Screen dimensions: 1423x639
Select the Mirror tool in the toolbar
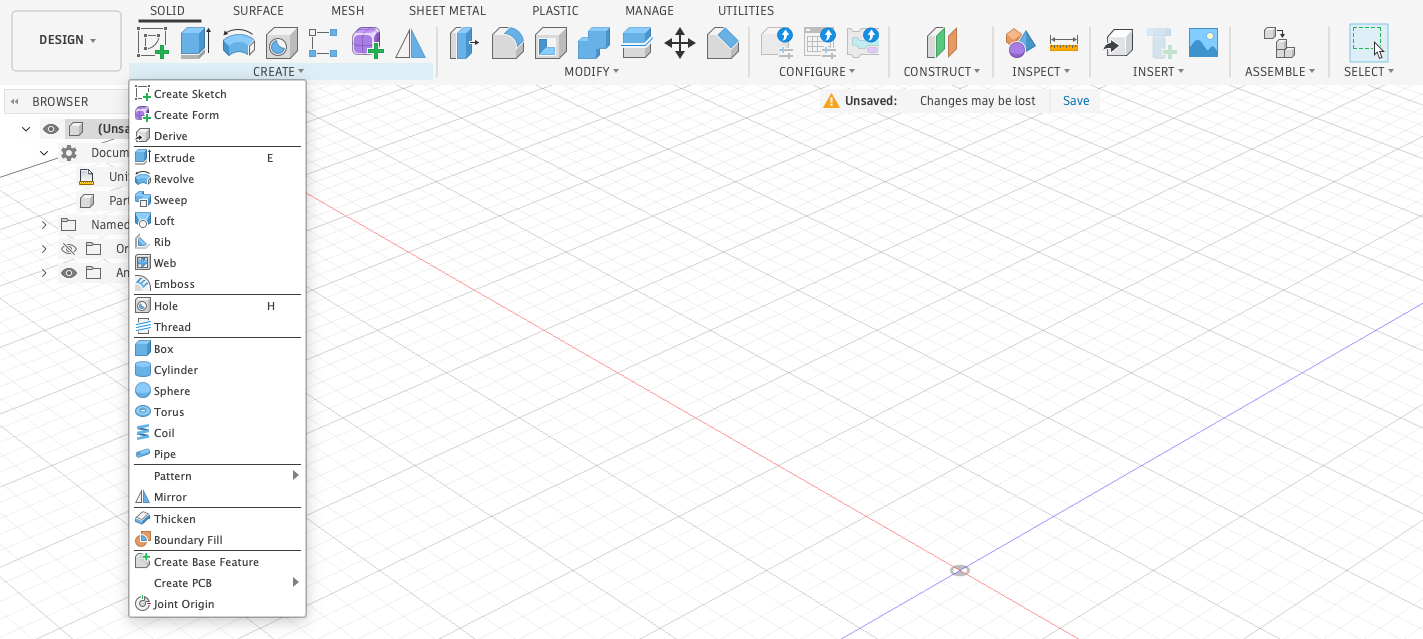[x=410, y=42]
